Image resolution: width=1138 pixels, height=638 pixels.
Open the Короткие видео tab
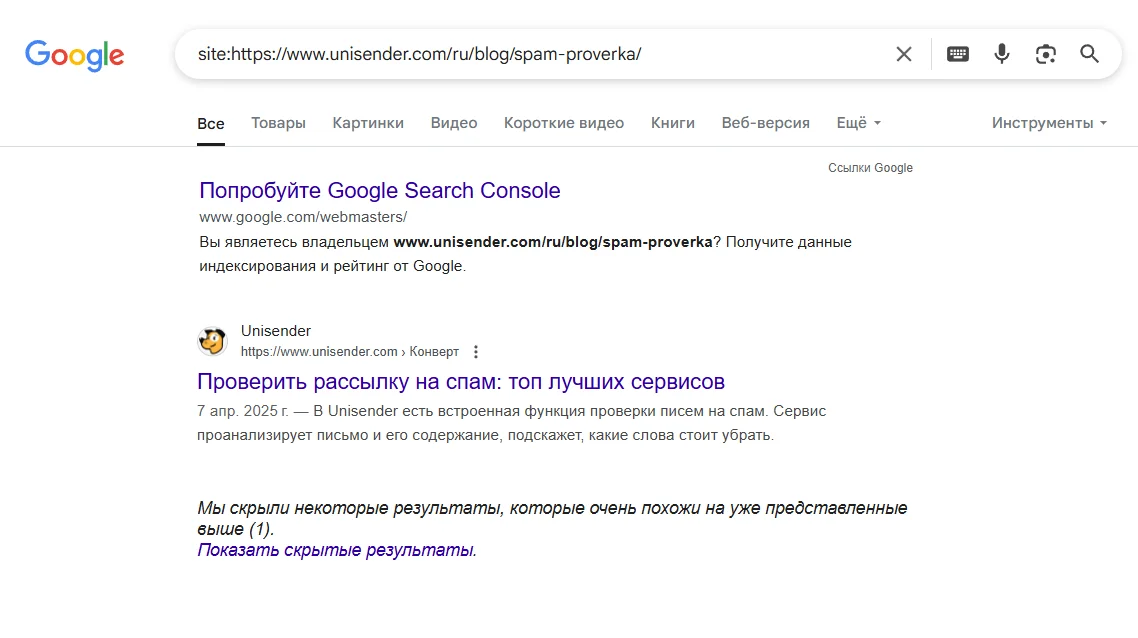coord(564,123)
